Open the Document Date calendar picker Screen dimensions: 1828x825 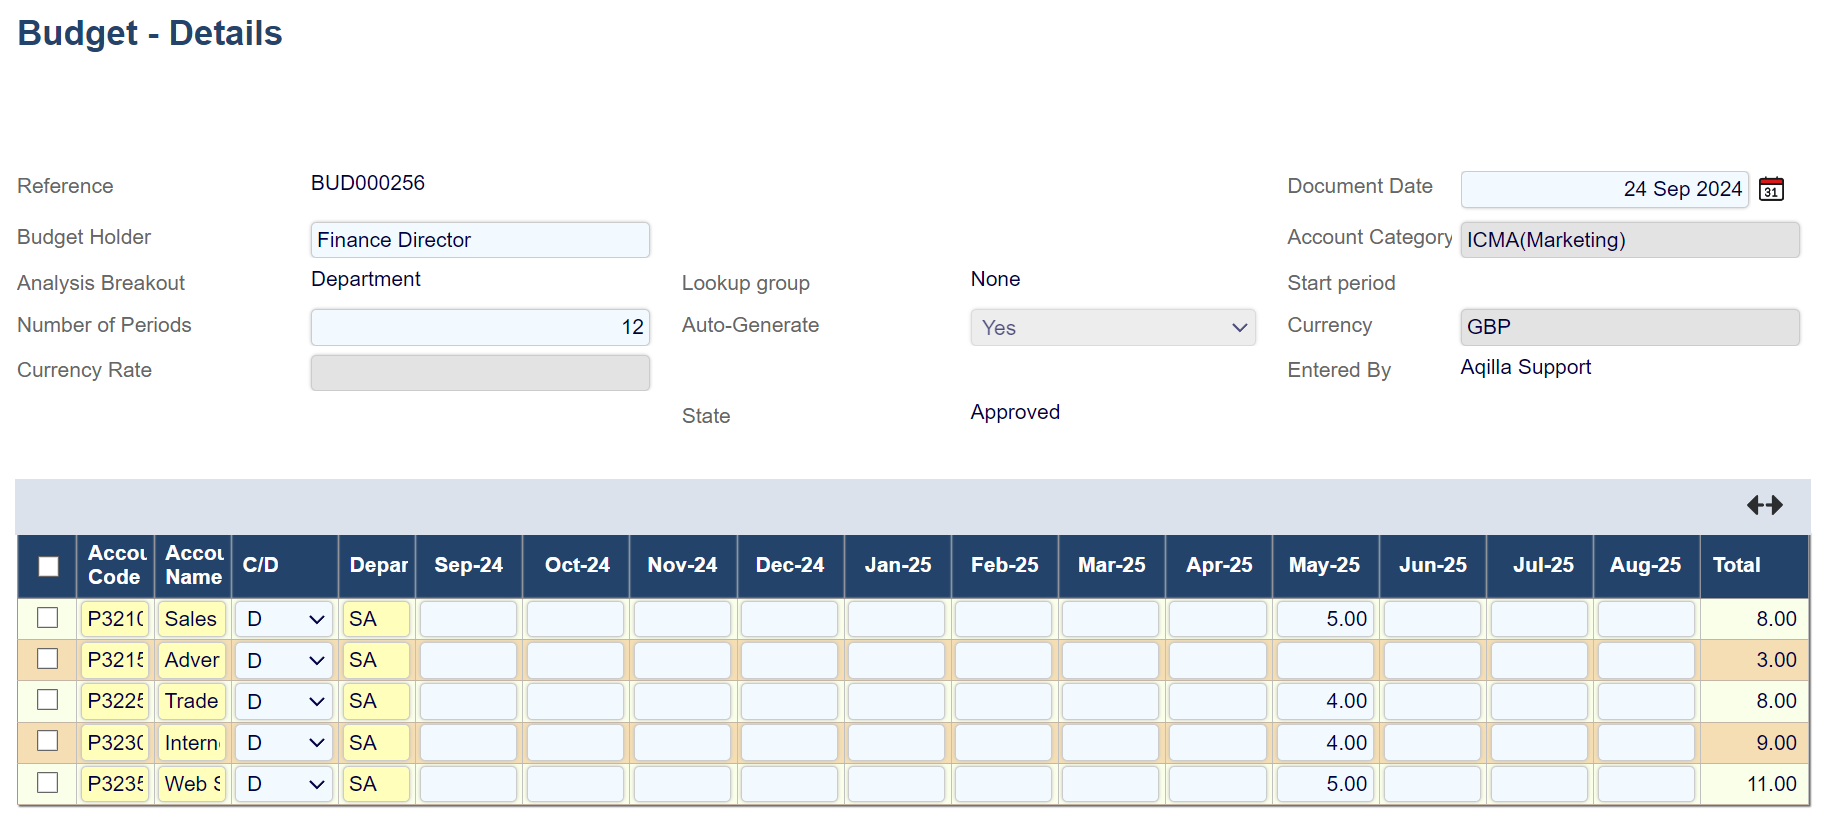point(1771,189)
